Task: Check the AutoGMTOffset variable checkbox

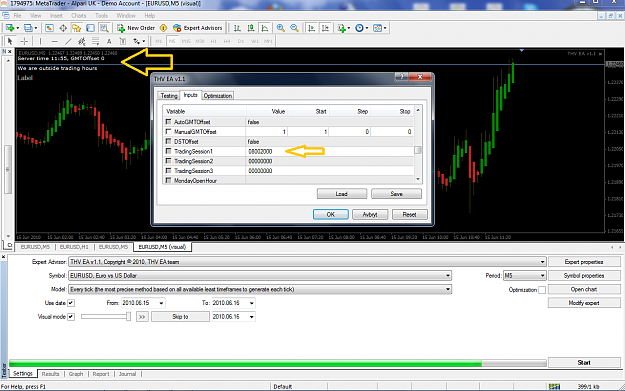Action: tap(168, 122)
